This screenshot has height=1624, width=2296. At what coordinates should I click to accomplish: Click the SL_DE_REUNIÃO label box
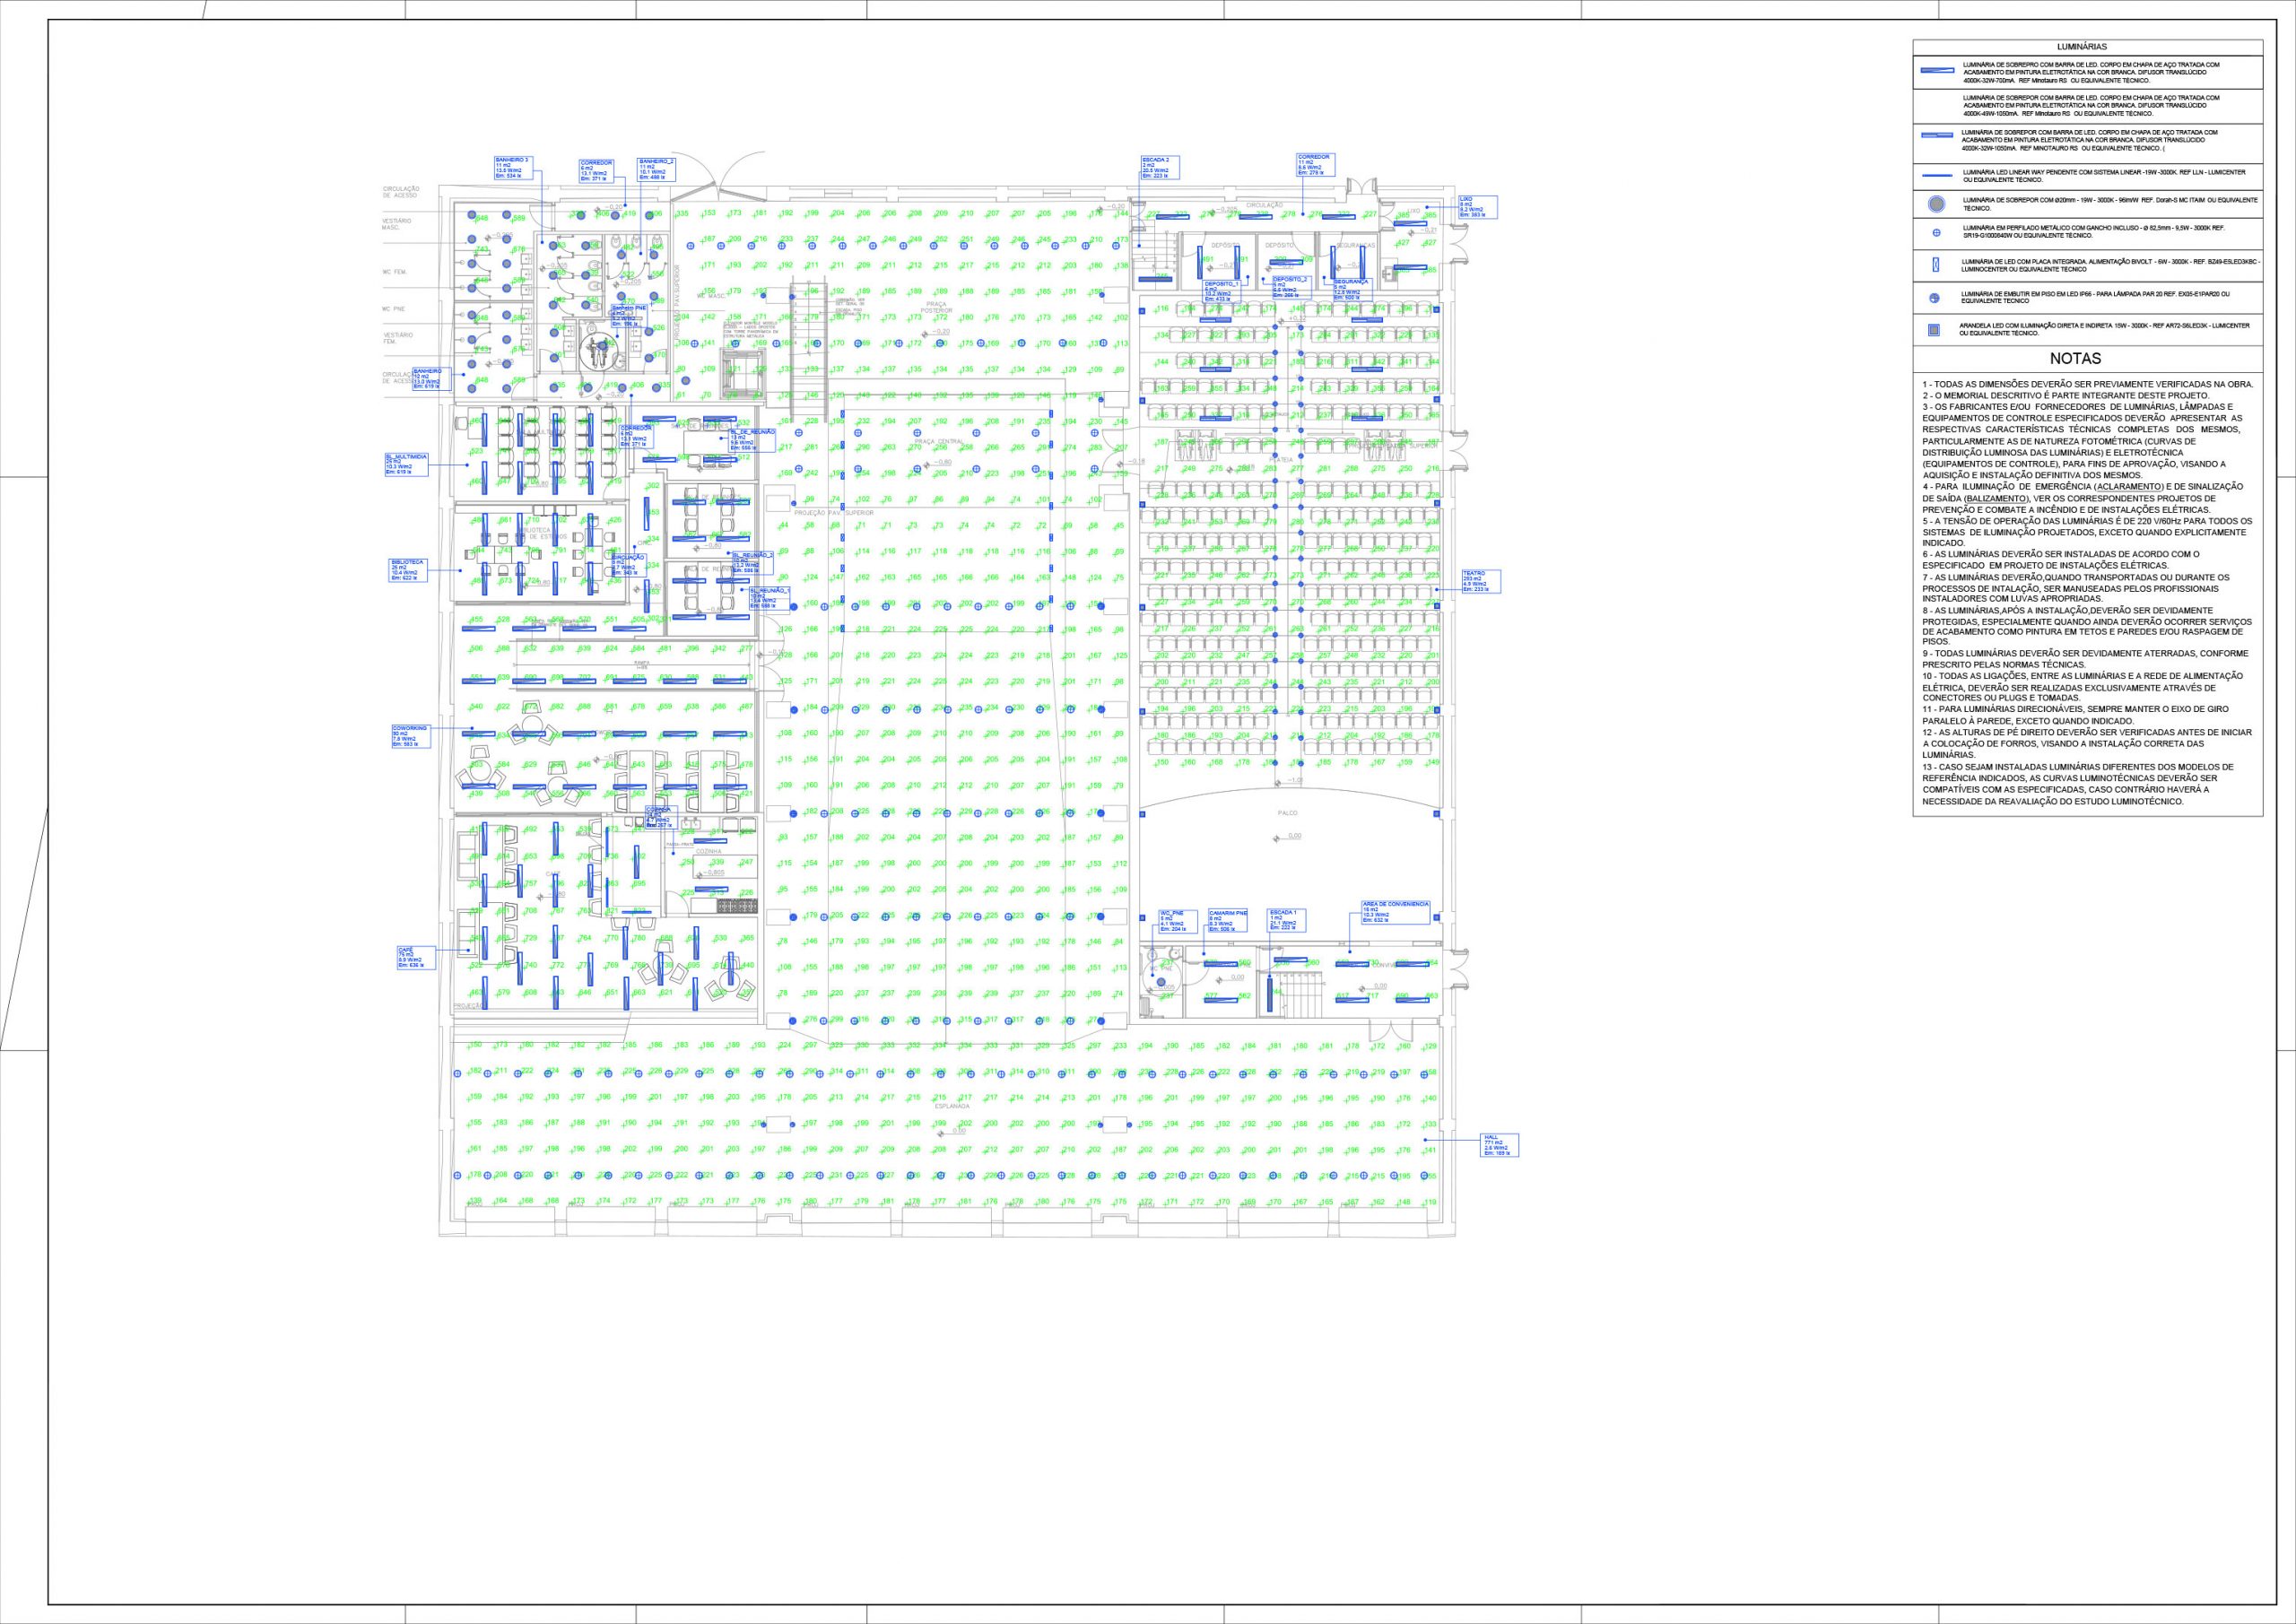(x=753, y=439)
